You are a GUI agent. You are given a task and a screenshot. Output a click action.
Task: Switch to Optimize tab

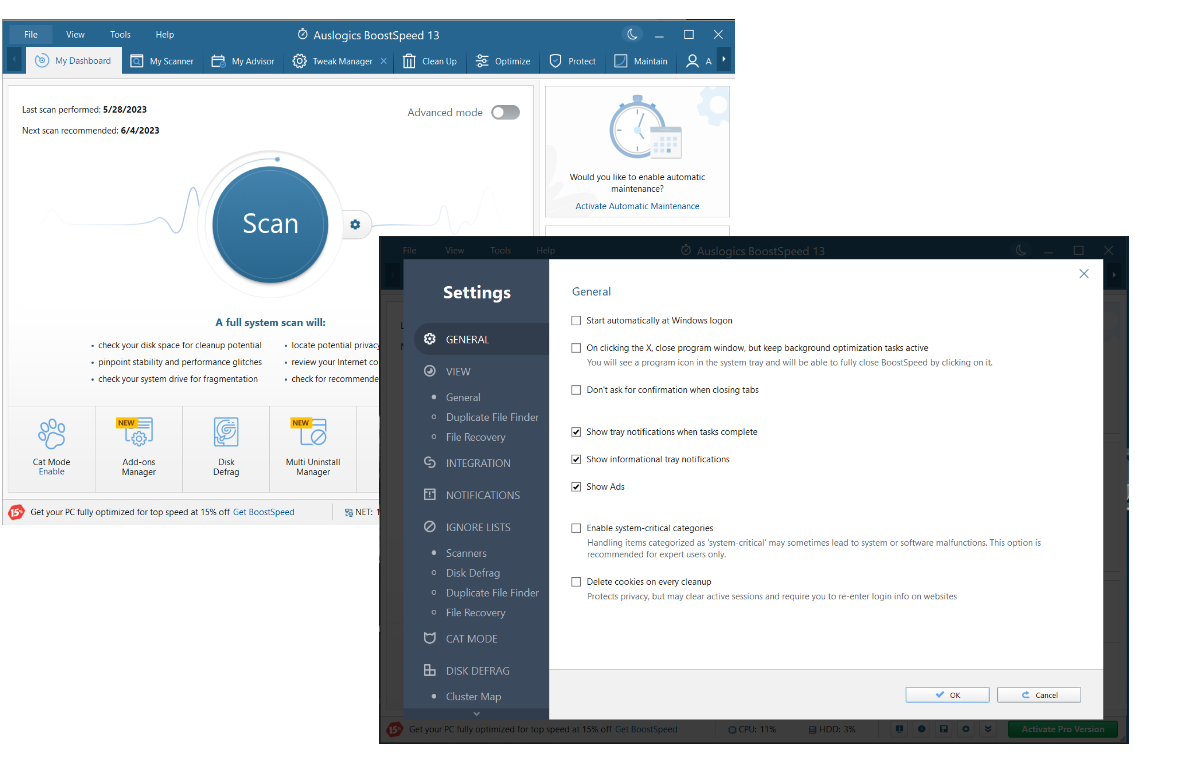(503, 61)
